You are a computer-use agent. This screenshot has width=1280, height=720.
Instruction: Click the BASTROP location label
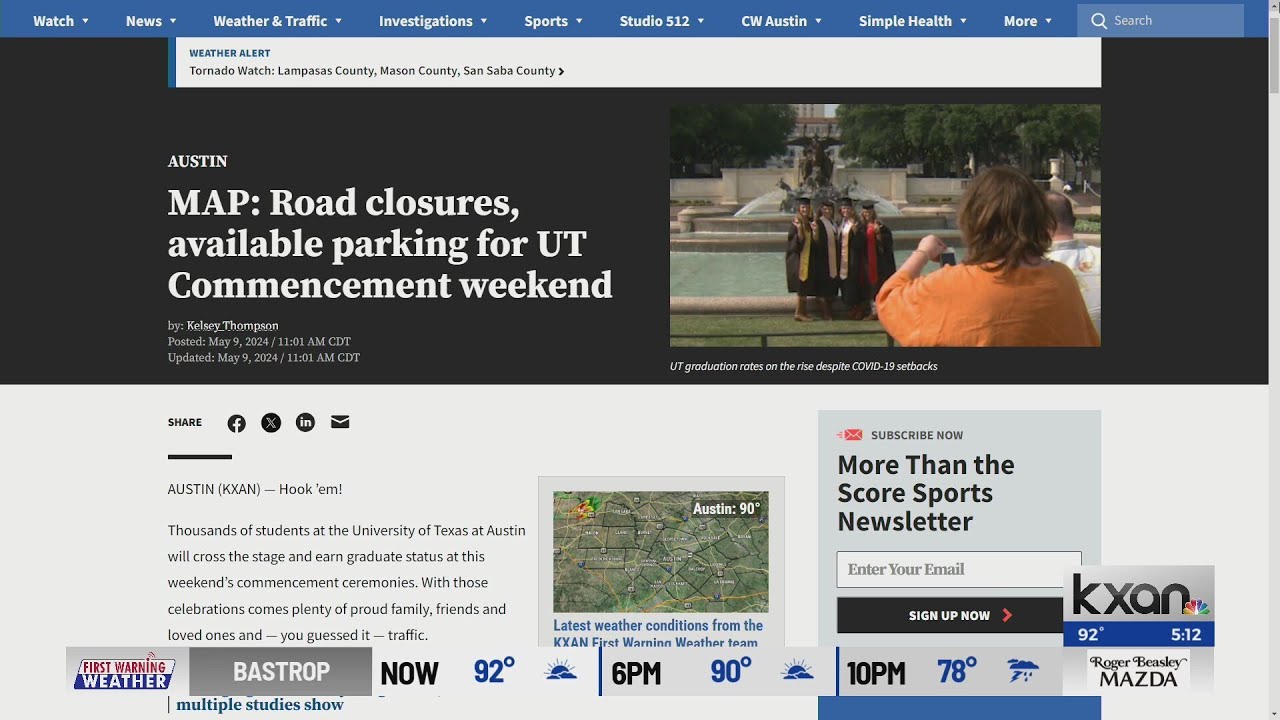click(281, 672)
